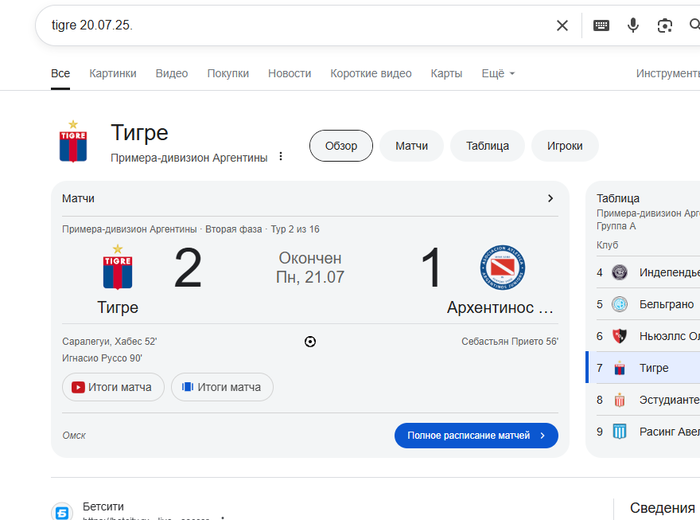The height and width of the screenshot is (520, 700).
Task: Open the Инструменты search tools
Action: click(668, 73)
